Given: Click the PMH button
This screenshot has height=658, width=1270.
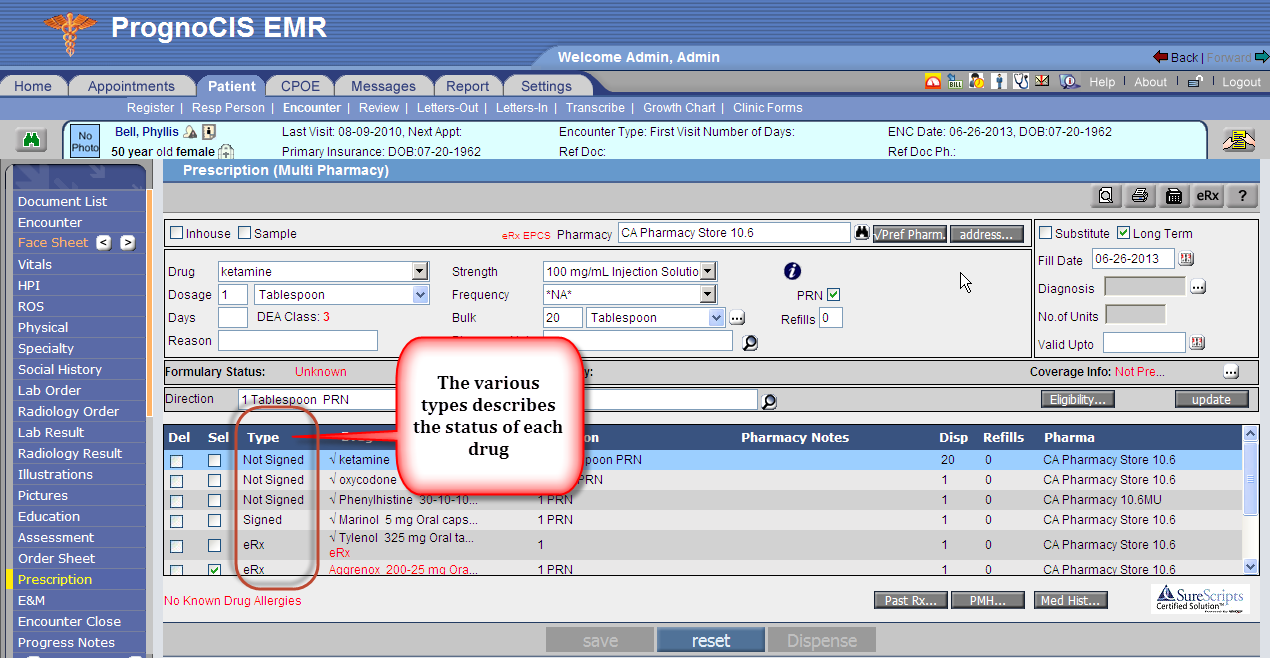Looking at the screenshot, I should (989, 600).
